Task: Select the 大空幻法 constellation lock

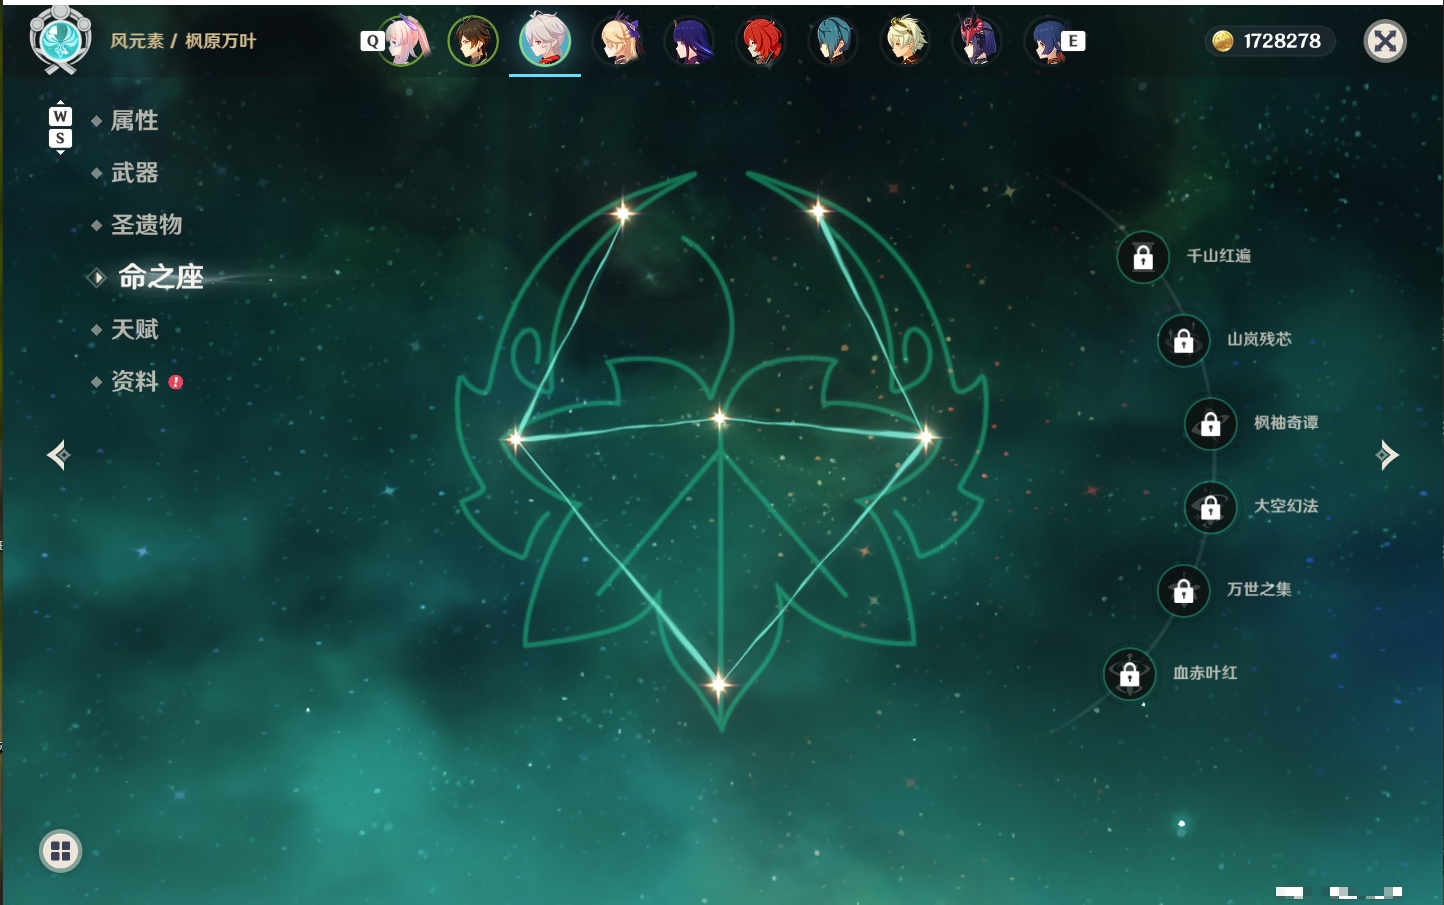Action: (x=1210, y=507)
